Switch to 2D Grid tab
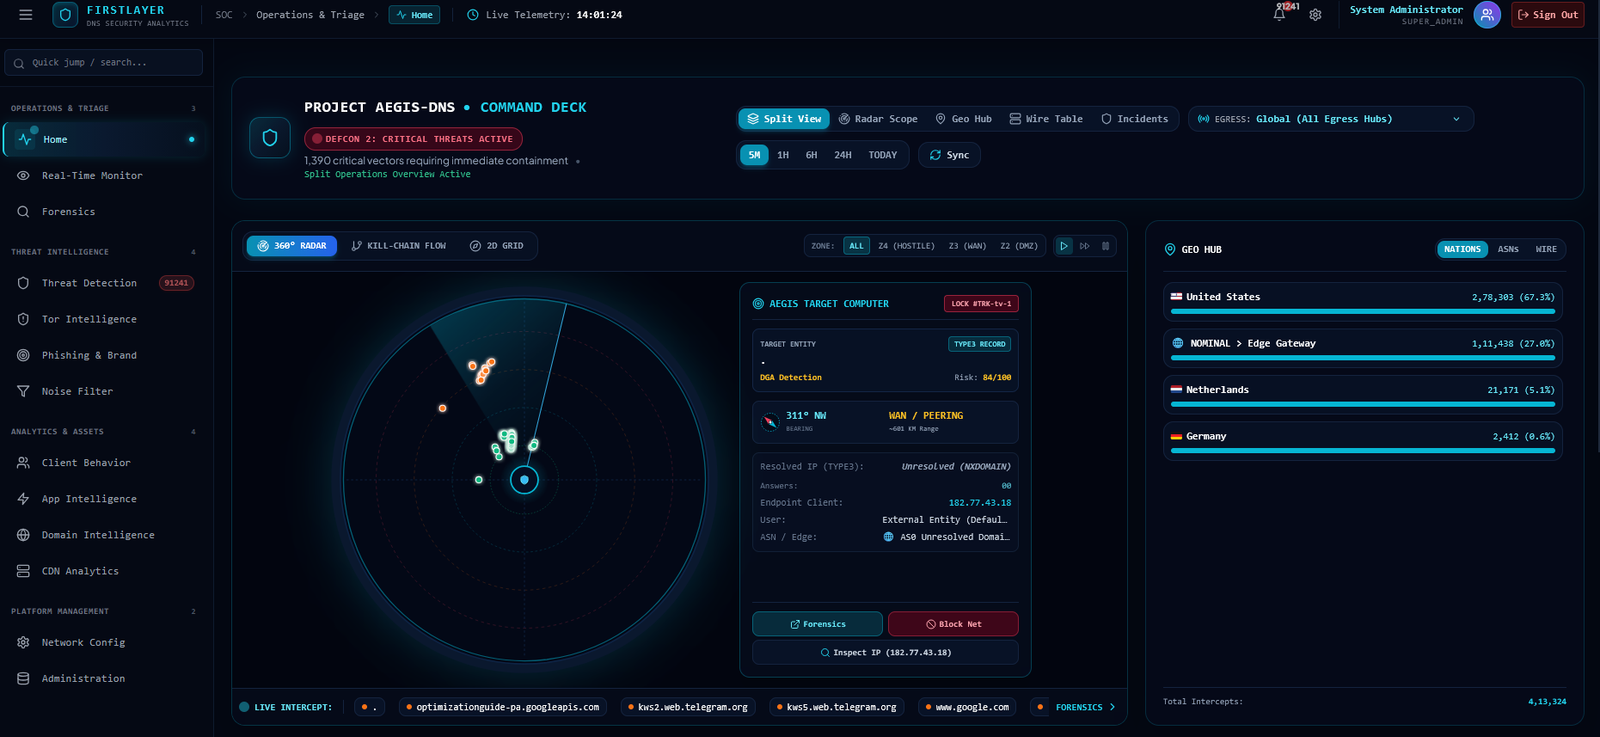This screenshot has height=737, width=1600. 497,246
